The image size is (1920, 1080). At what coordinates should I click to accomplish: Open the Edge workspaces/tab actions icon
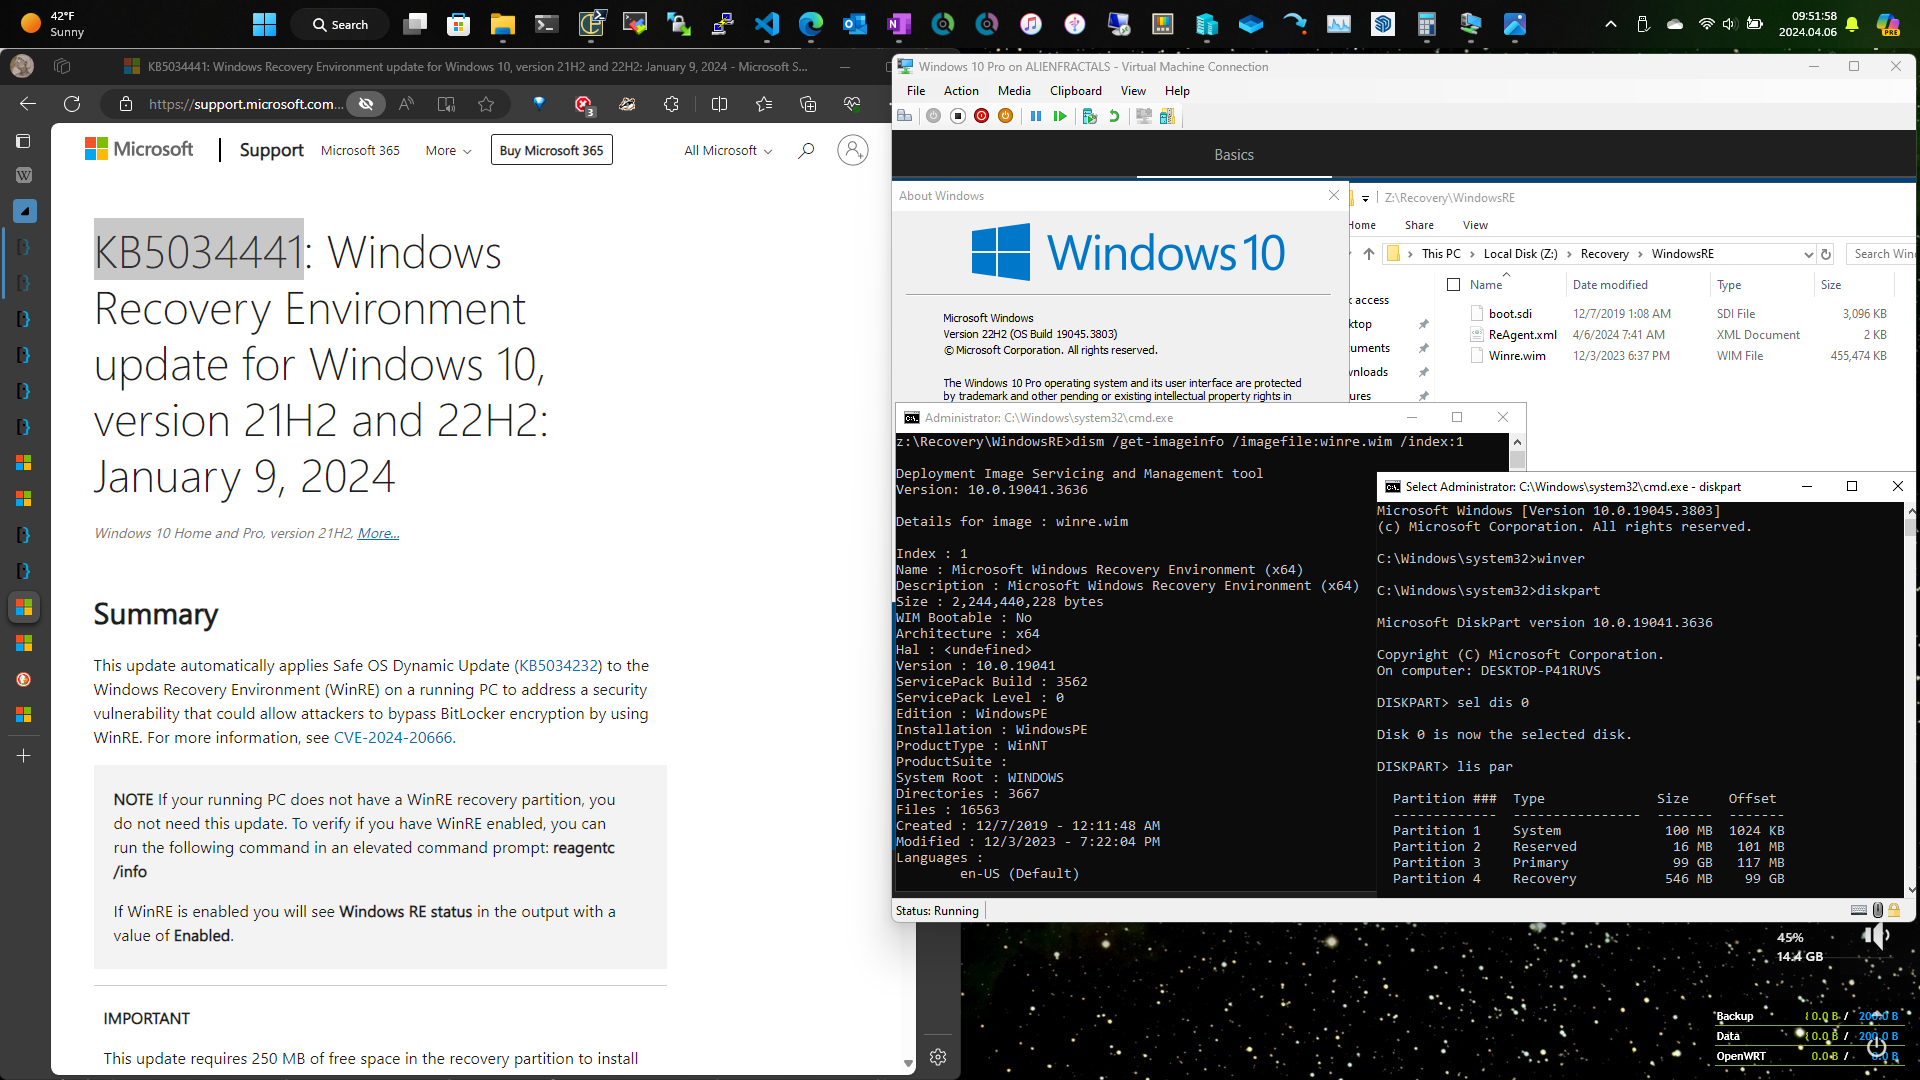[62, 66]
